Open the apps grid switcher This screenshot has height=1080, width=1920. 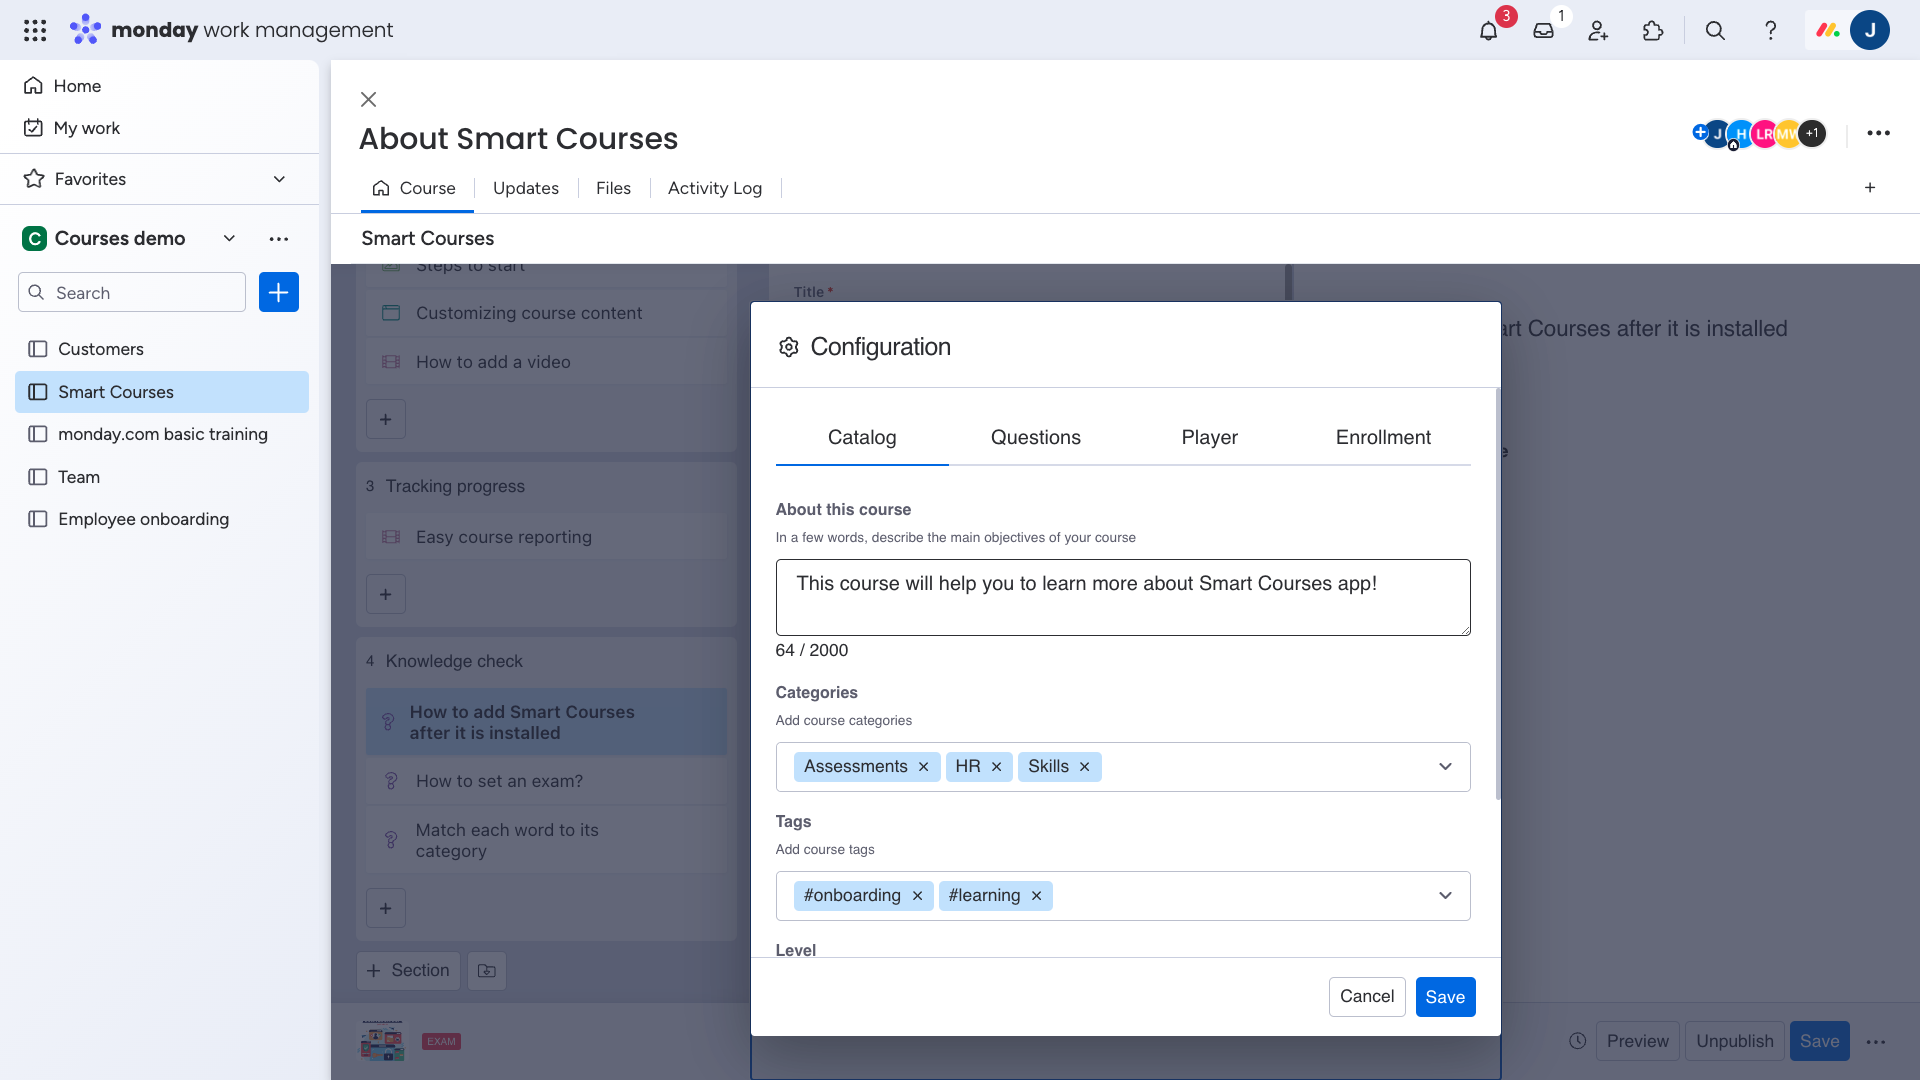tap(35, 30)
